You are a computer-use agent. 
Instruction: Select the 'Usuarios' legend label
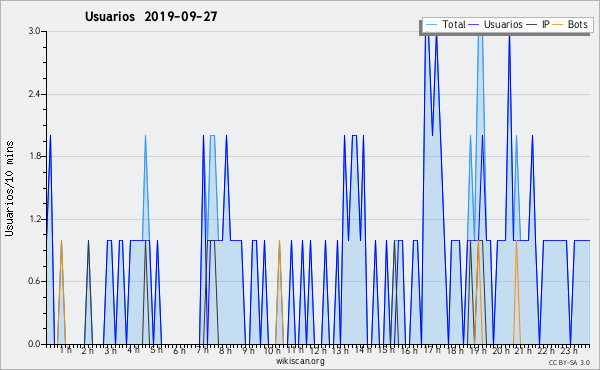click(503, 24)
